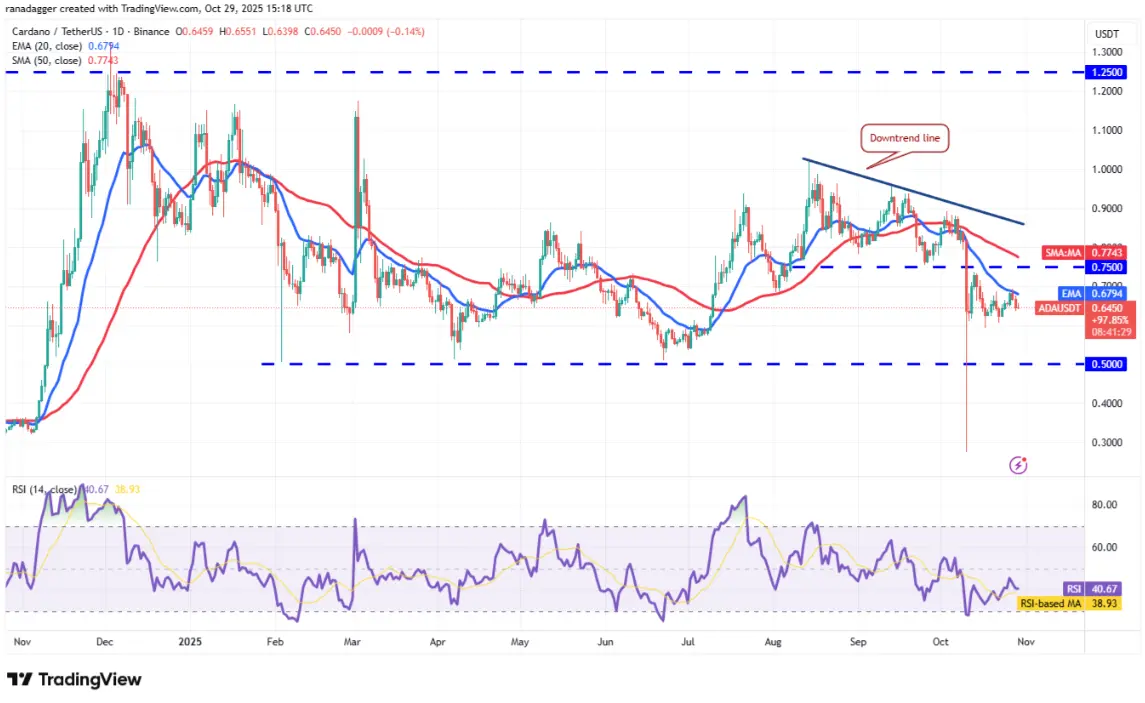Click the Nov label at time axis end
This screenshot has width=1145, height=703.
[1026, 642]
